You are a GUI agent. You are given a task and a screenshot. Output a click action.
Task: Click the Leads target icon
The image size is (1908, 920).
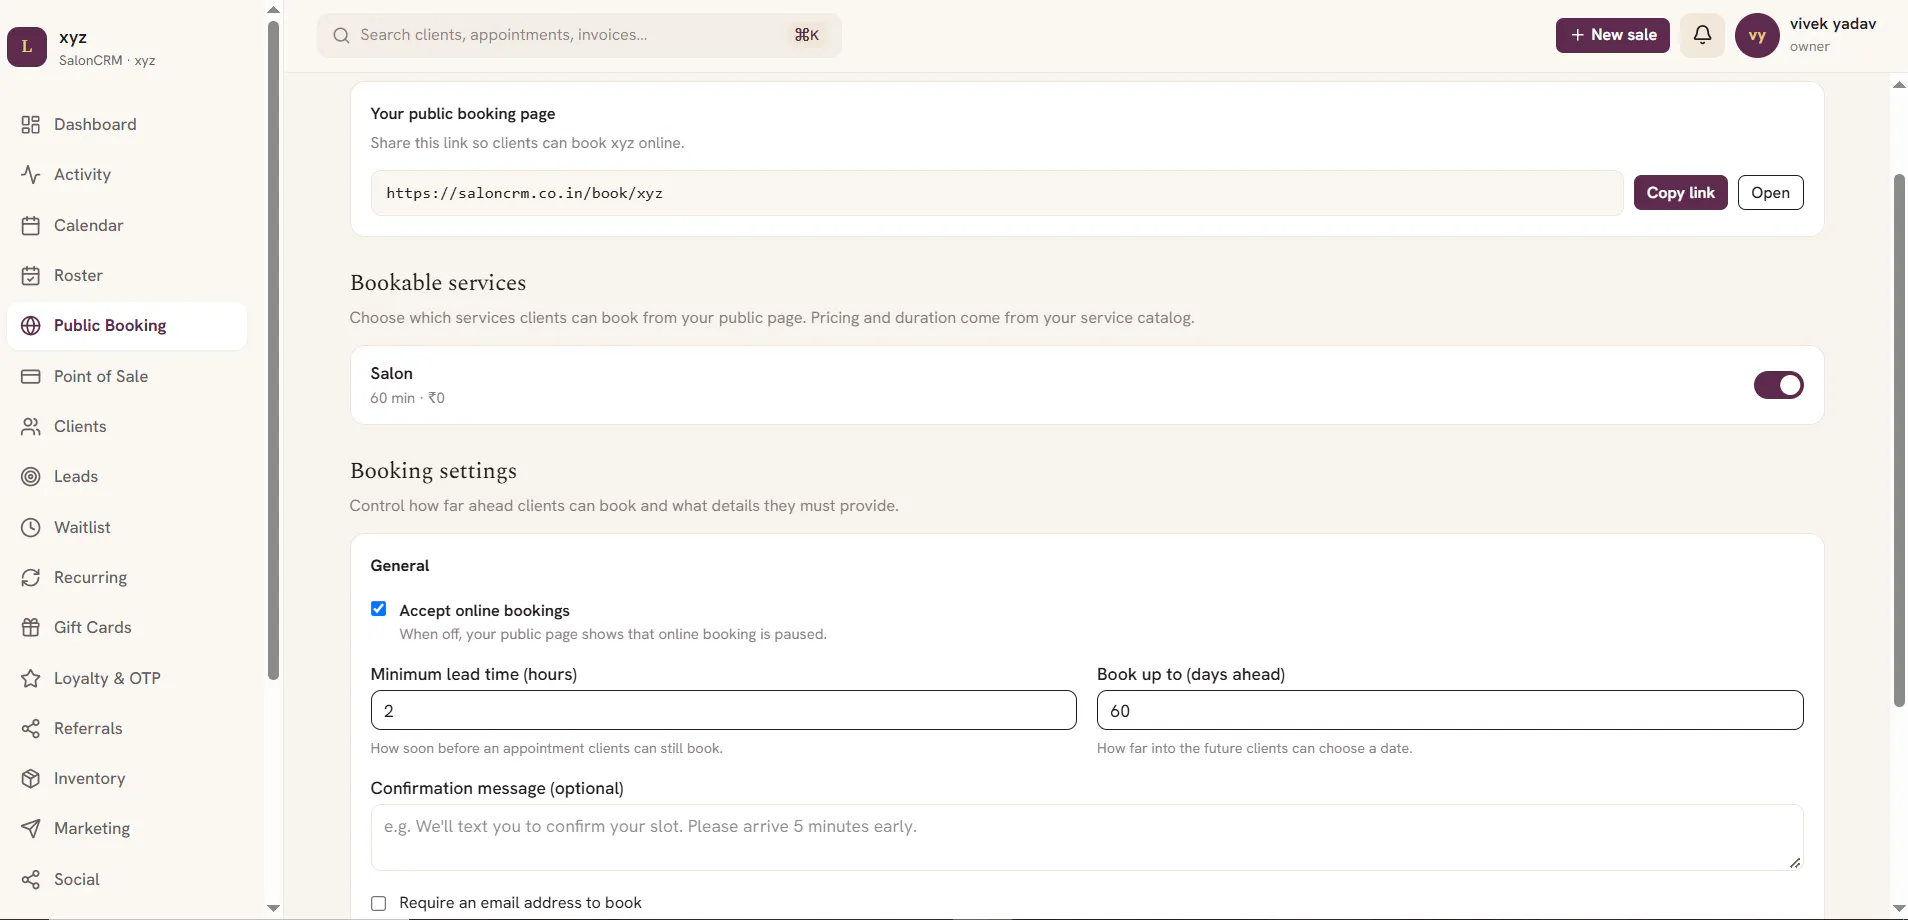pyautogui.click(x=31, y=477)
